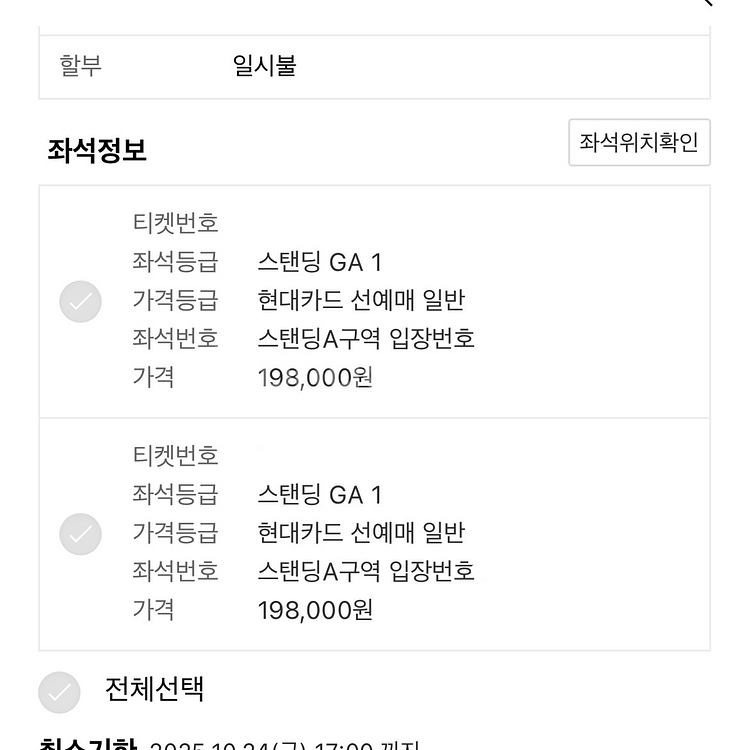Image resolution: width=750 pixels, height=750 pixels.
Task: Click the partially visible top-right corner icon
Action: click(x=707, y=2)
